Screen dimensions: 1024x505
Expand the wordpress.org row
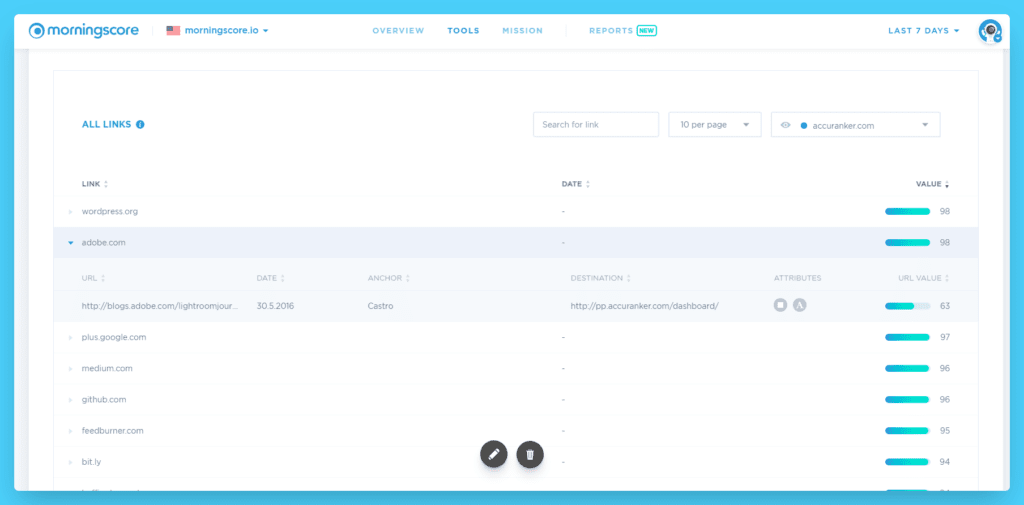click(71, 212)
